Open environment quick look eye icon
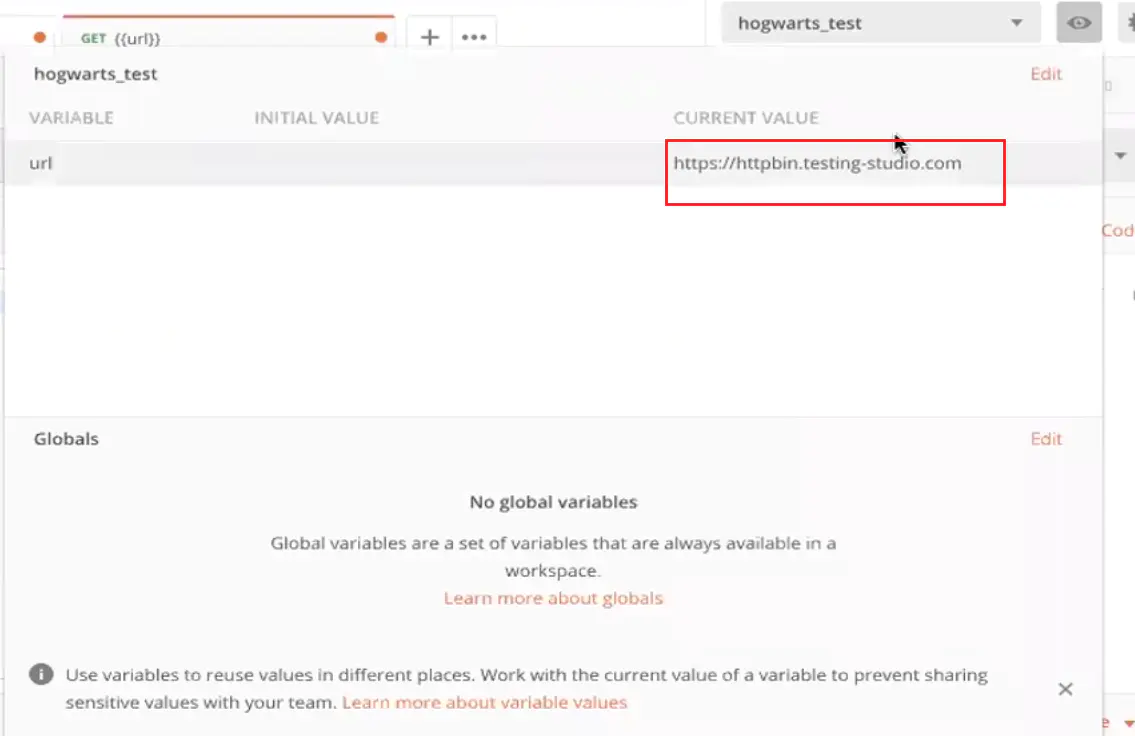The image size is (1135, 736). pos(1078,22)
